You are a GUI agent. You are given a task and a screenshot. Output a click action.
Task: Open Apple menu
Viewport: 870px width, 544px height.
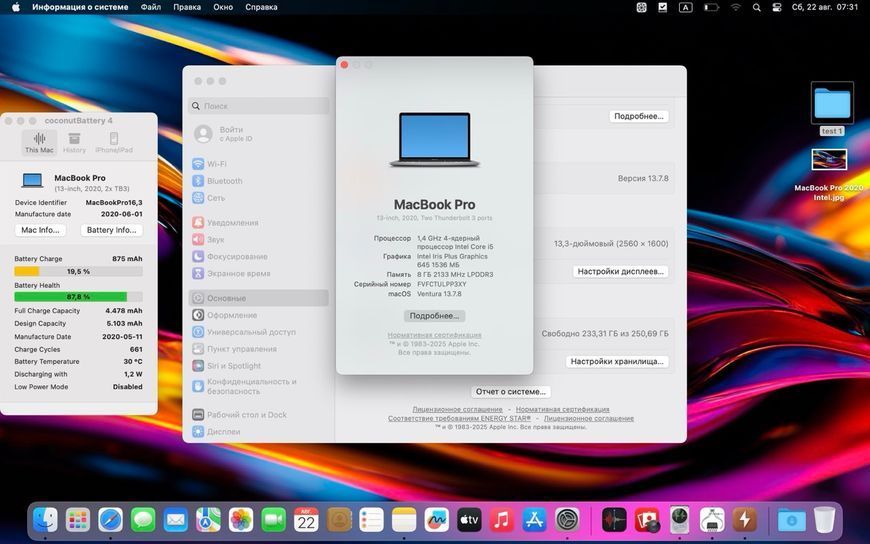16,7
